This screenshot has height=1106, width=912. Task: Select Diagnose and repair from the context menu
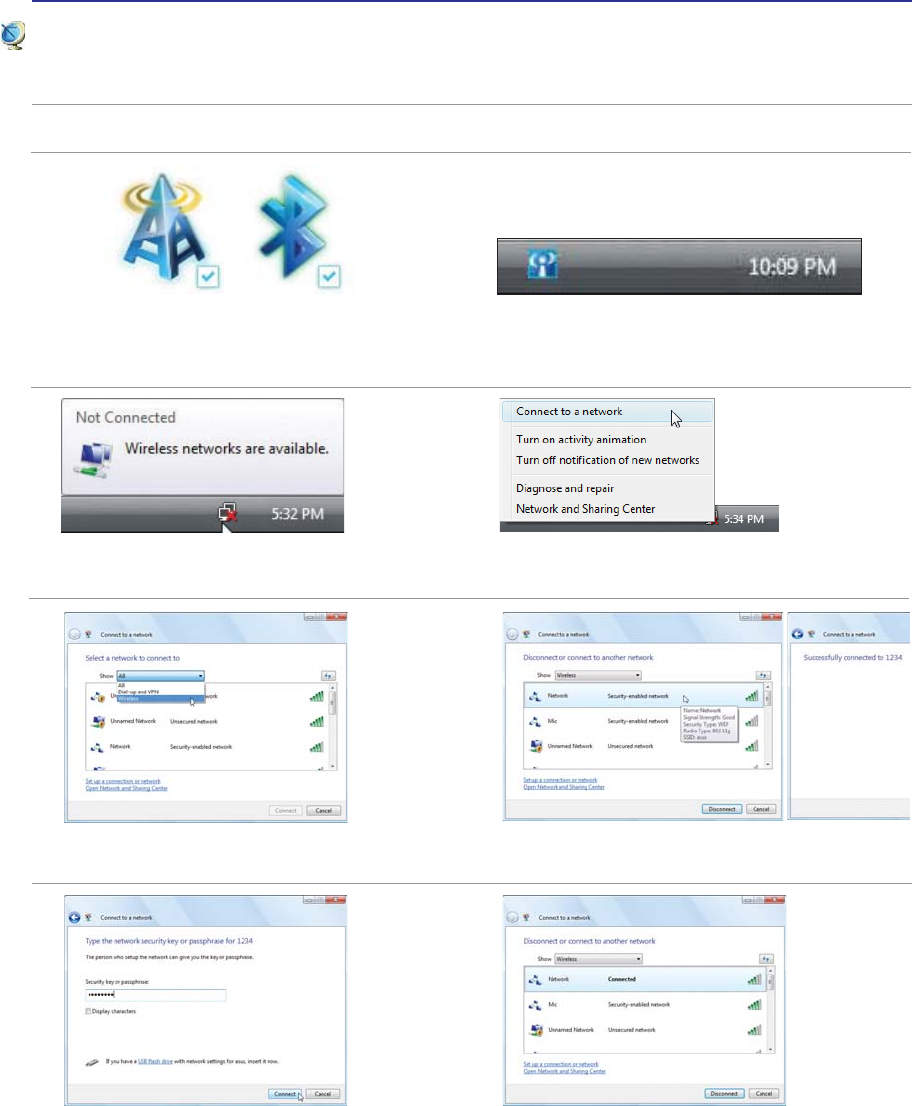click(x=565, y=488)
